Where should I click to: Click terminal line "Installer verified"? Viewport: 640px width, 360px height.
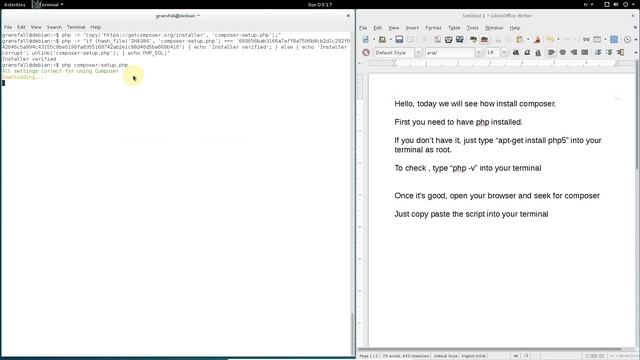coord(29,59)
